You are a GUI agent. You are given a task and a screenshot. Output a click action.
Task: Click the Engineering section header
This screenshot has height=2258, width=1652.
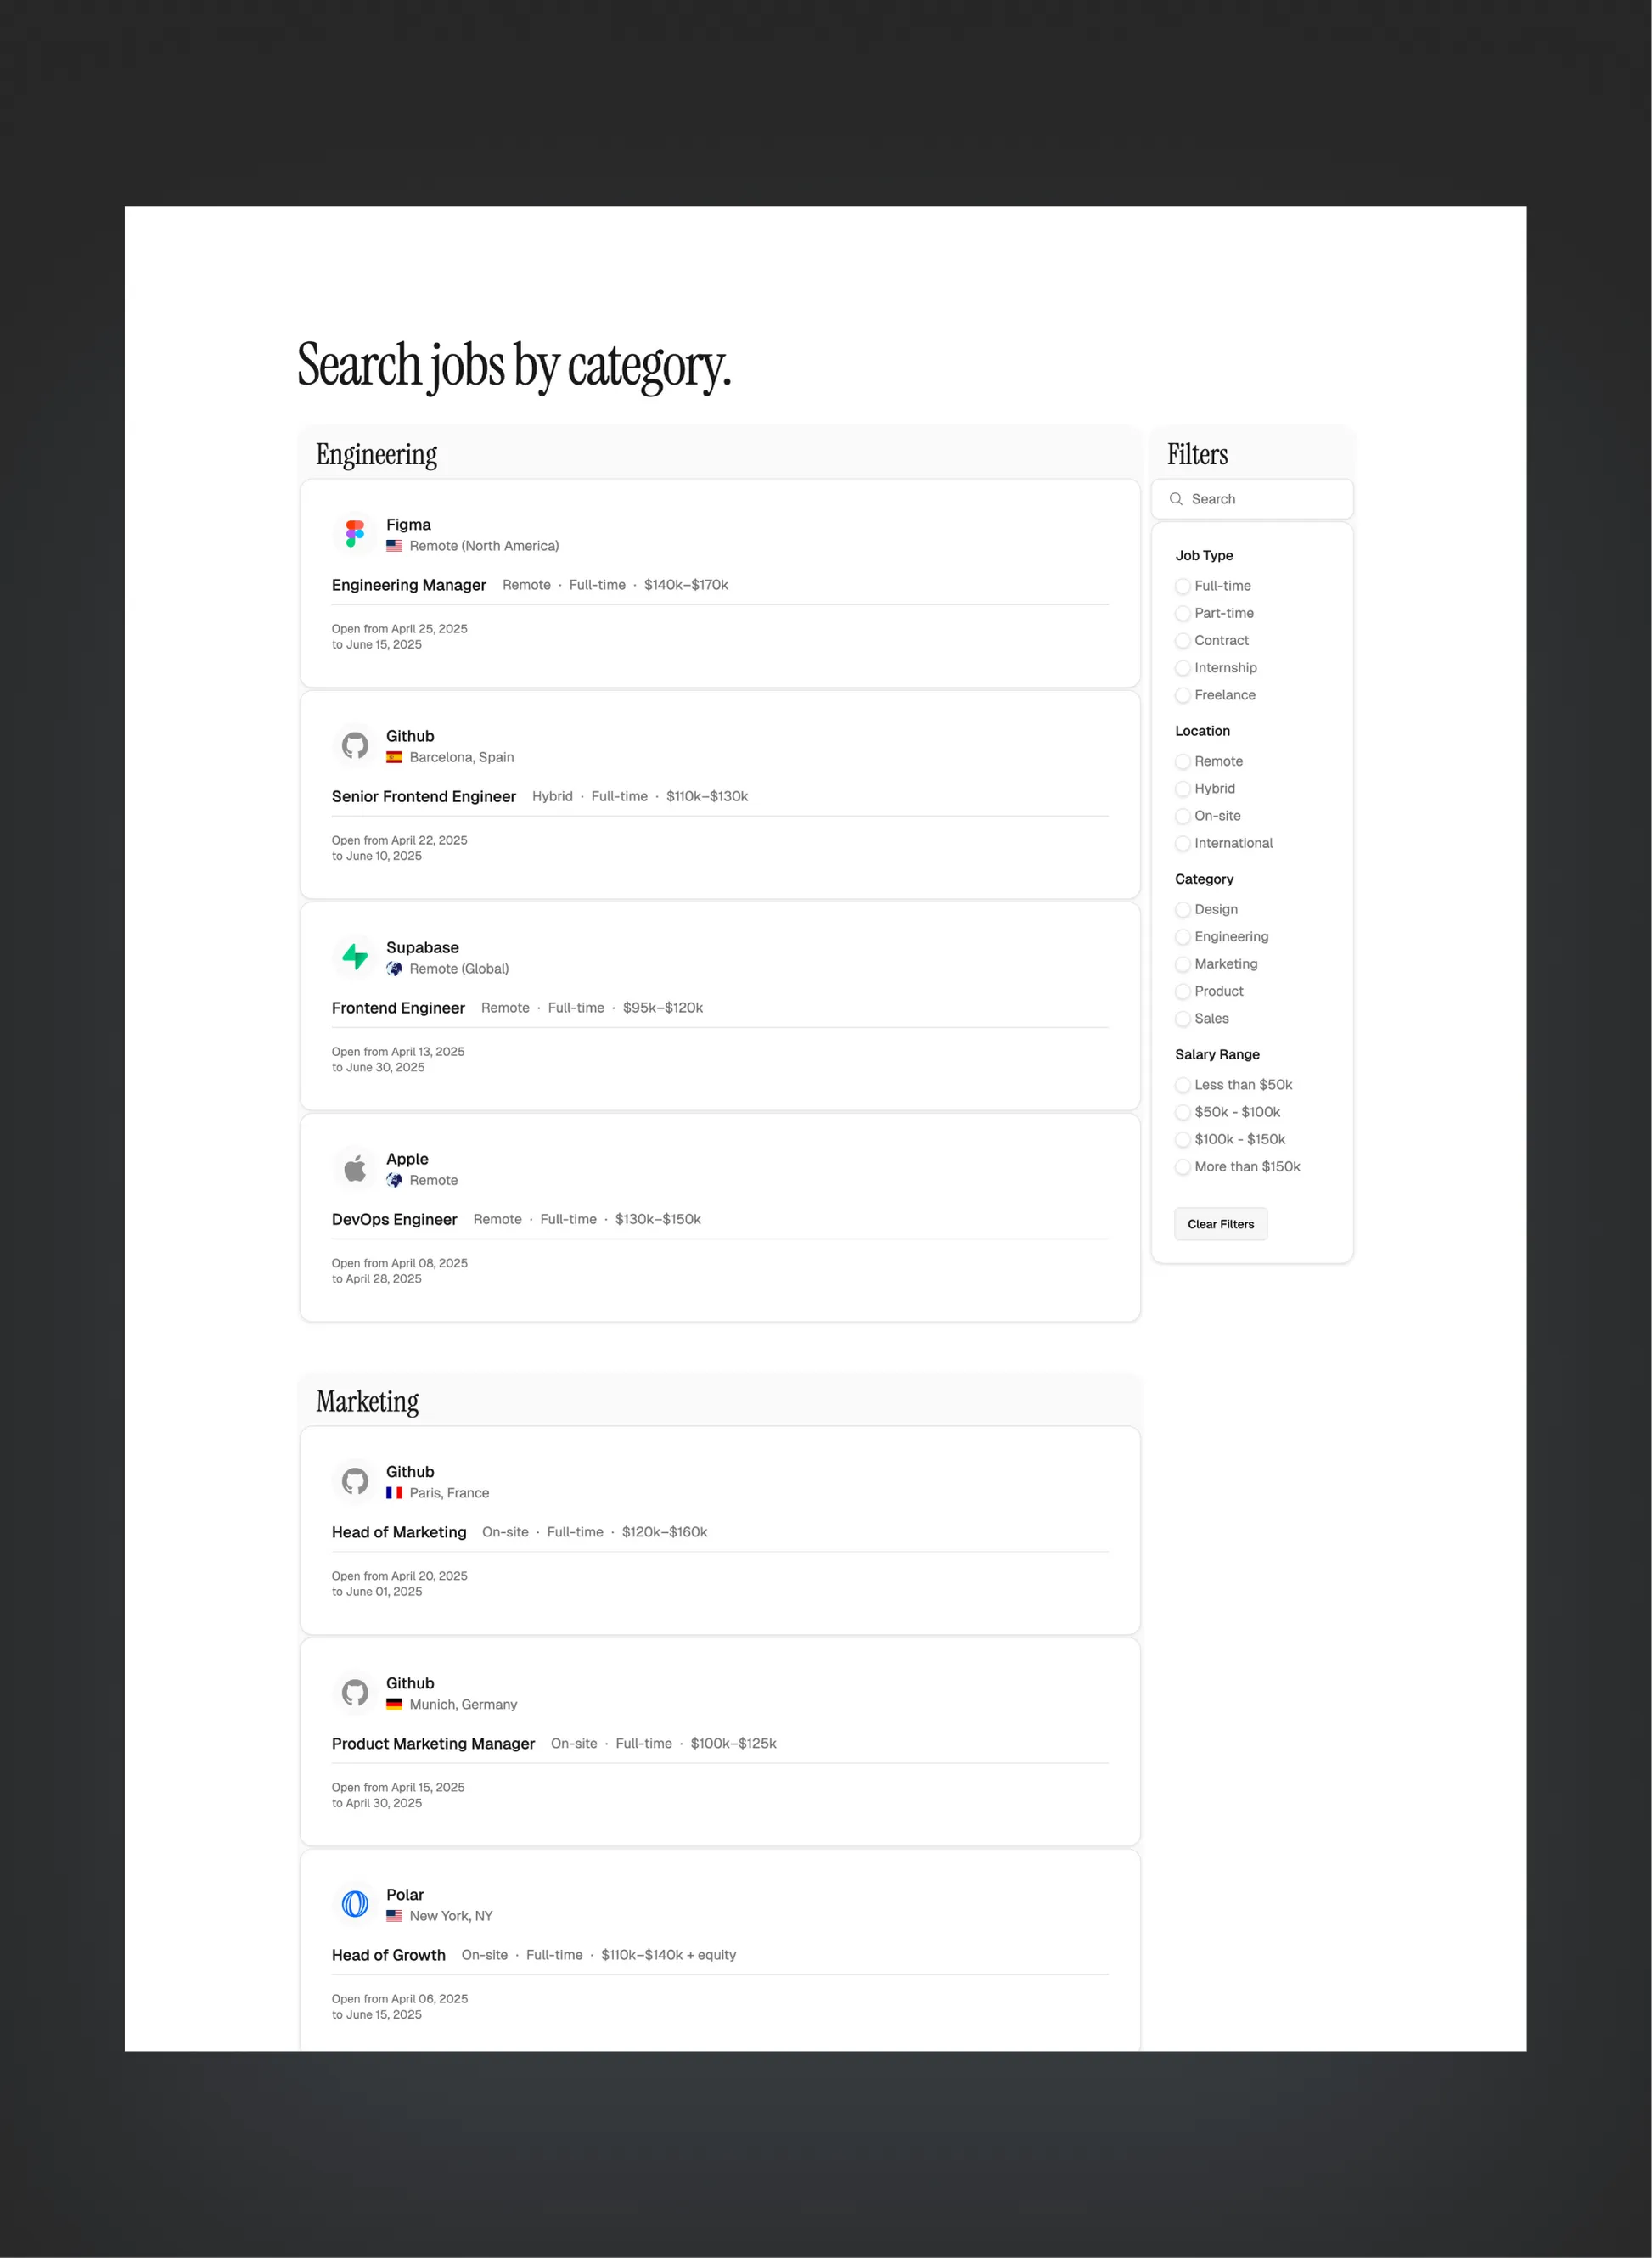point(376,455)
